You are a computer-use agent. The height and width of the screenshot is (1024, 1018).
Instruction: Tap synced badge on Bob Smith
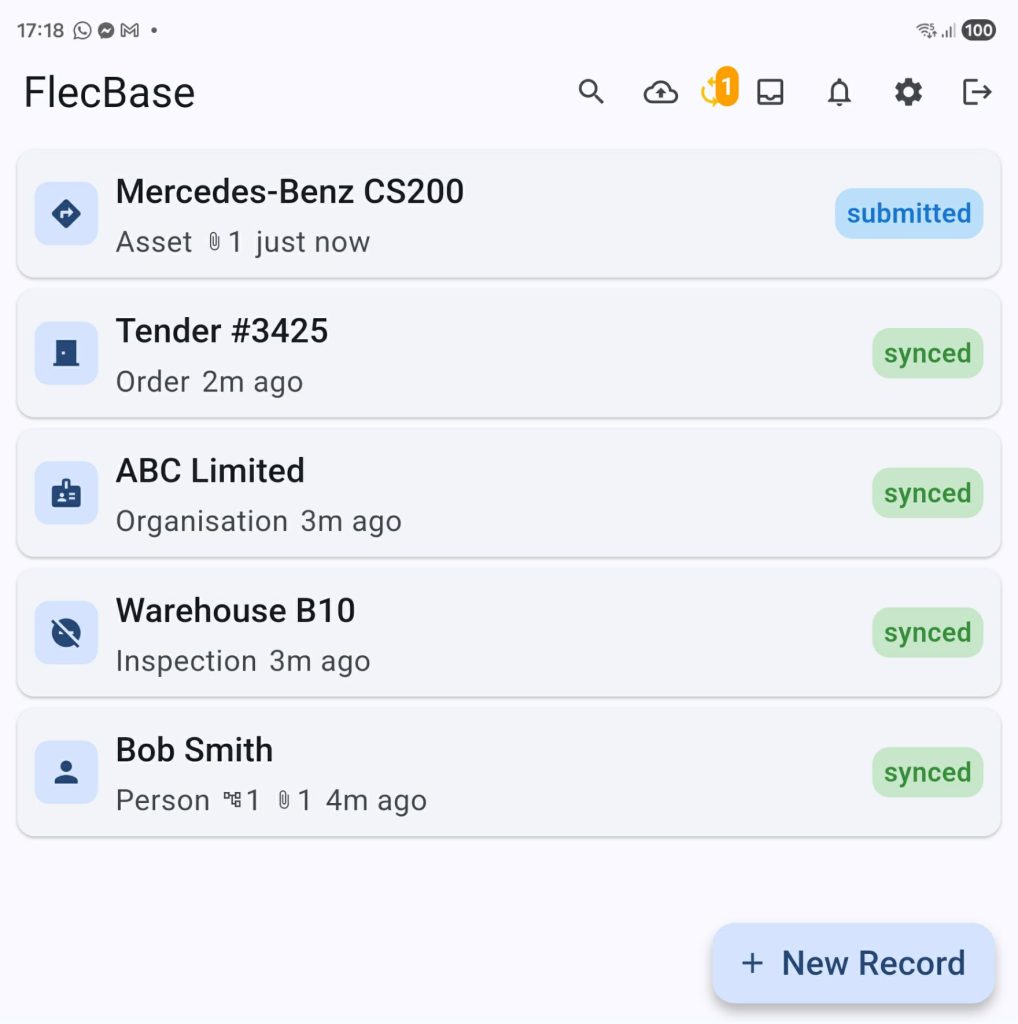click(x=927, y=772)
